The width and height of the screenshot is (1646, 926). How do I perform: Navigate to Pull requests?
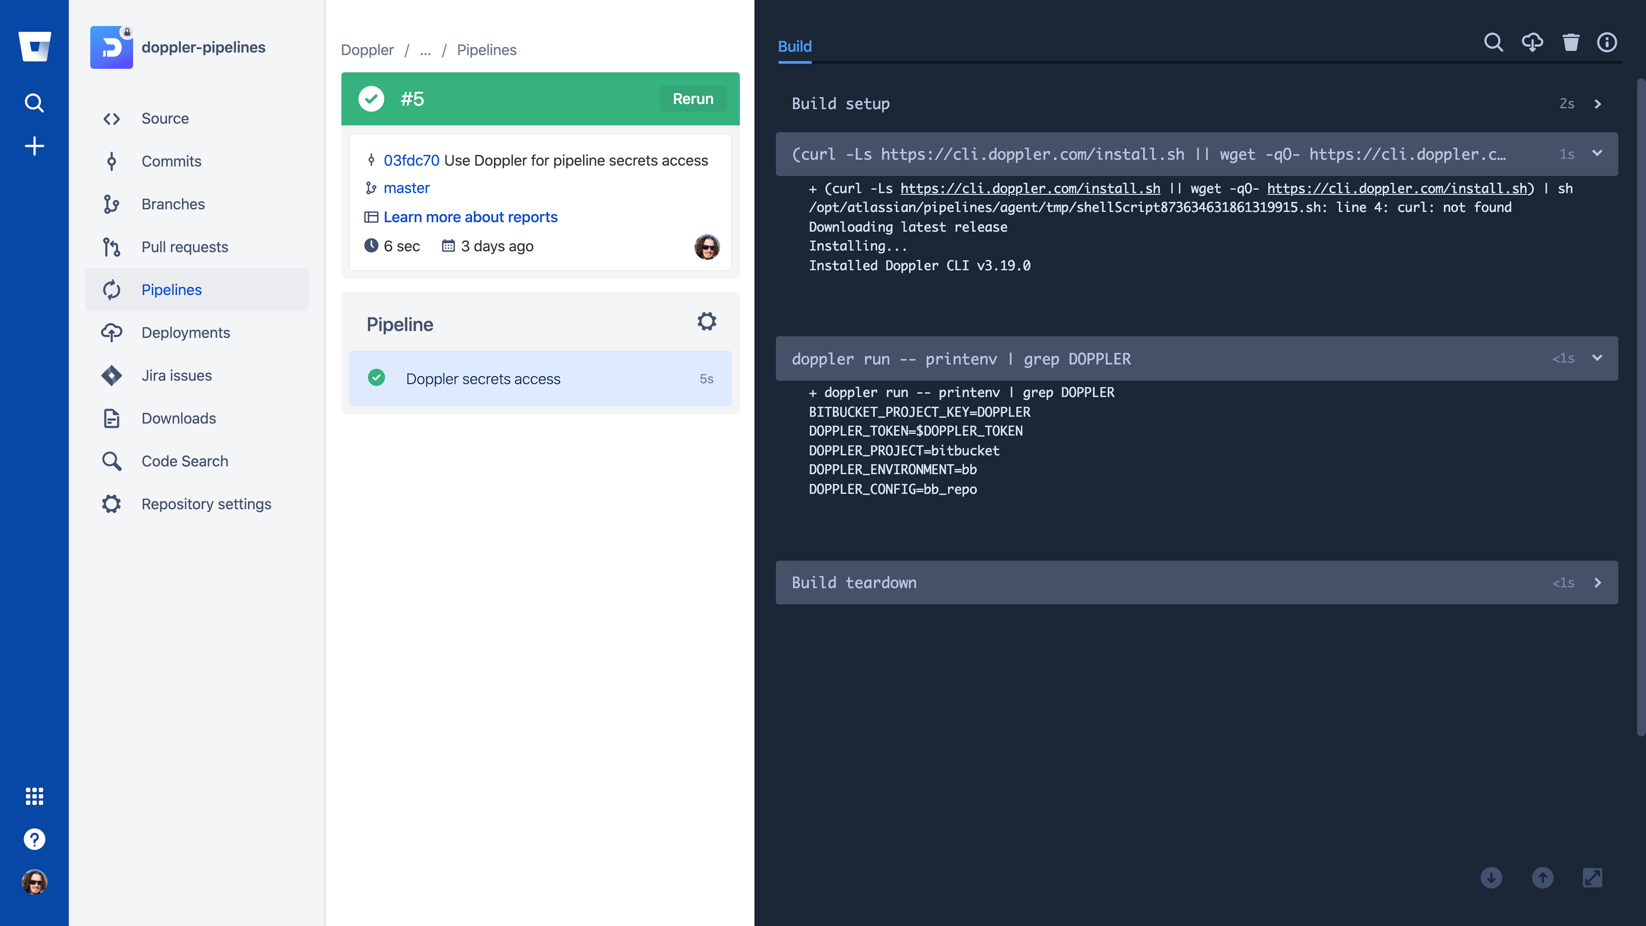point(197,247)
